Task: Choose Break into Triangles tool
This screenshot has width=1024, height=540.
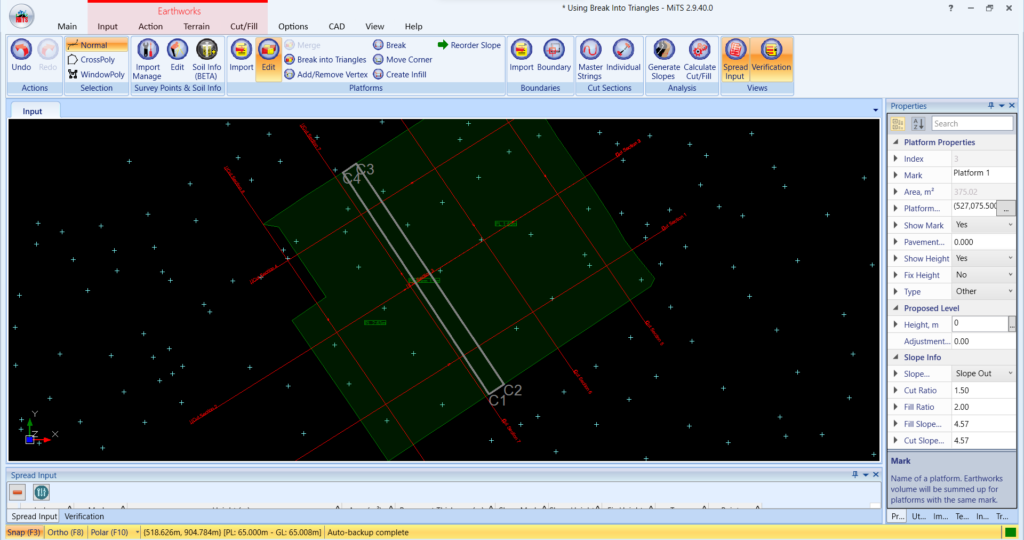Action: point(325,59)
